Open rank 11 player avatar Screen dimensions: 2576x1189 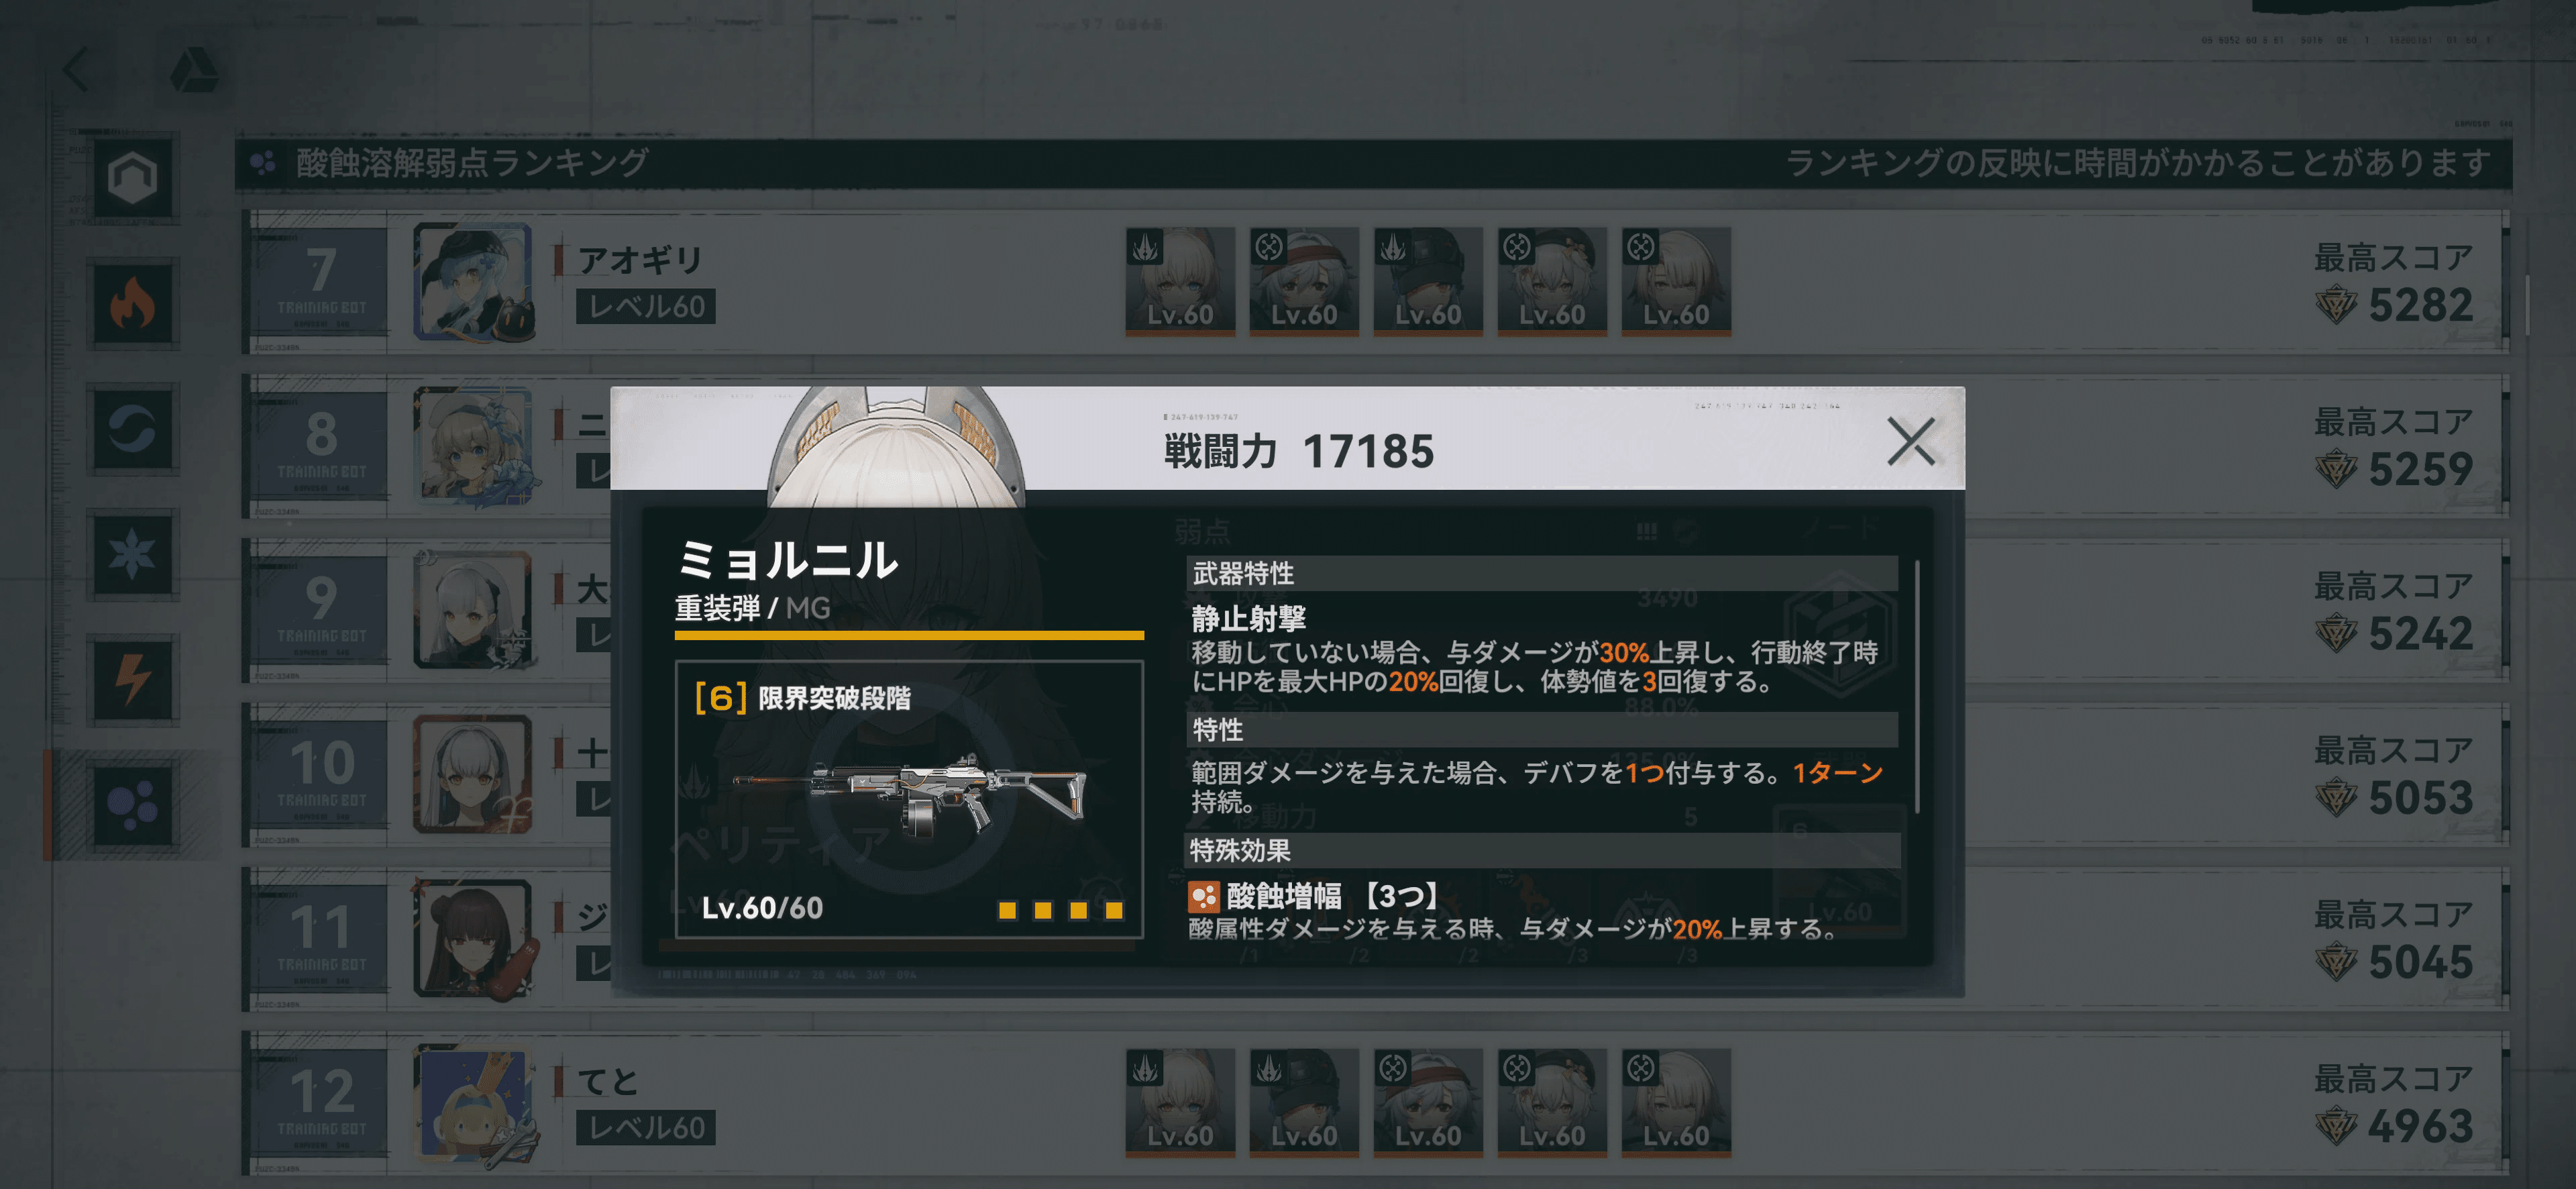[x=473, y=938]
